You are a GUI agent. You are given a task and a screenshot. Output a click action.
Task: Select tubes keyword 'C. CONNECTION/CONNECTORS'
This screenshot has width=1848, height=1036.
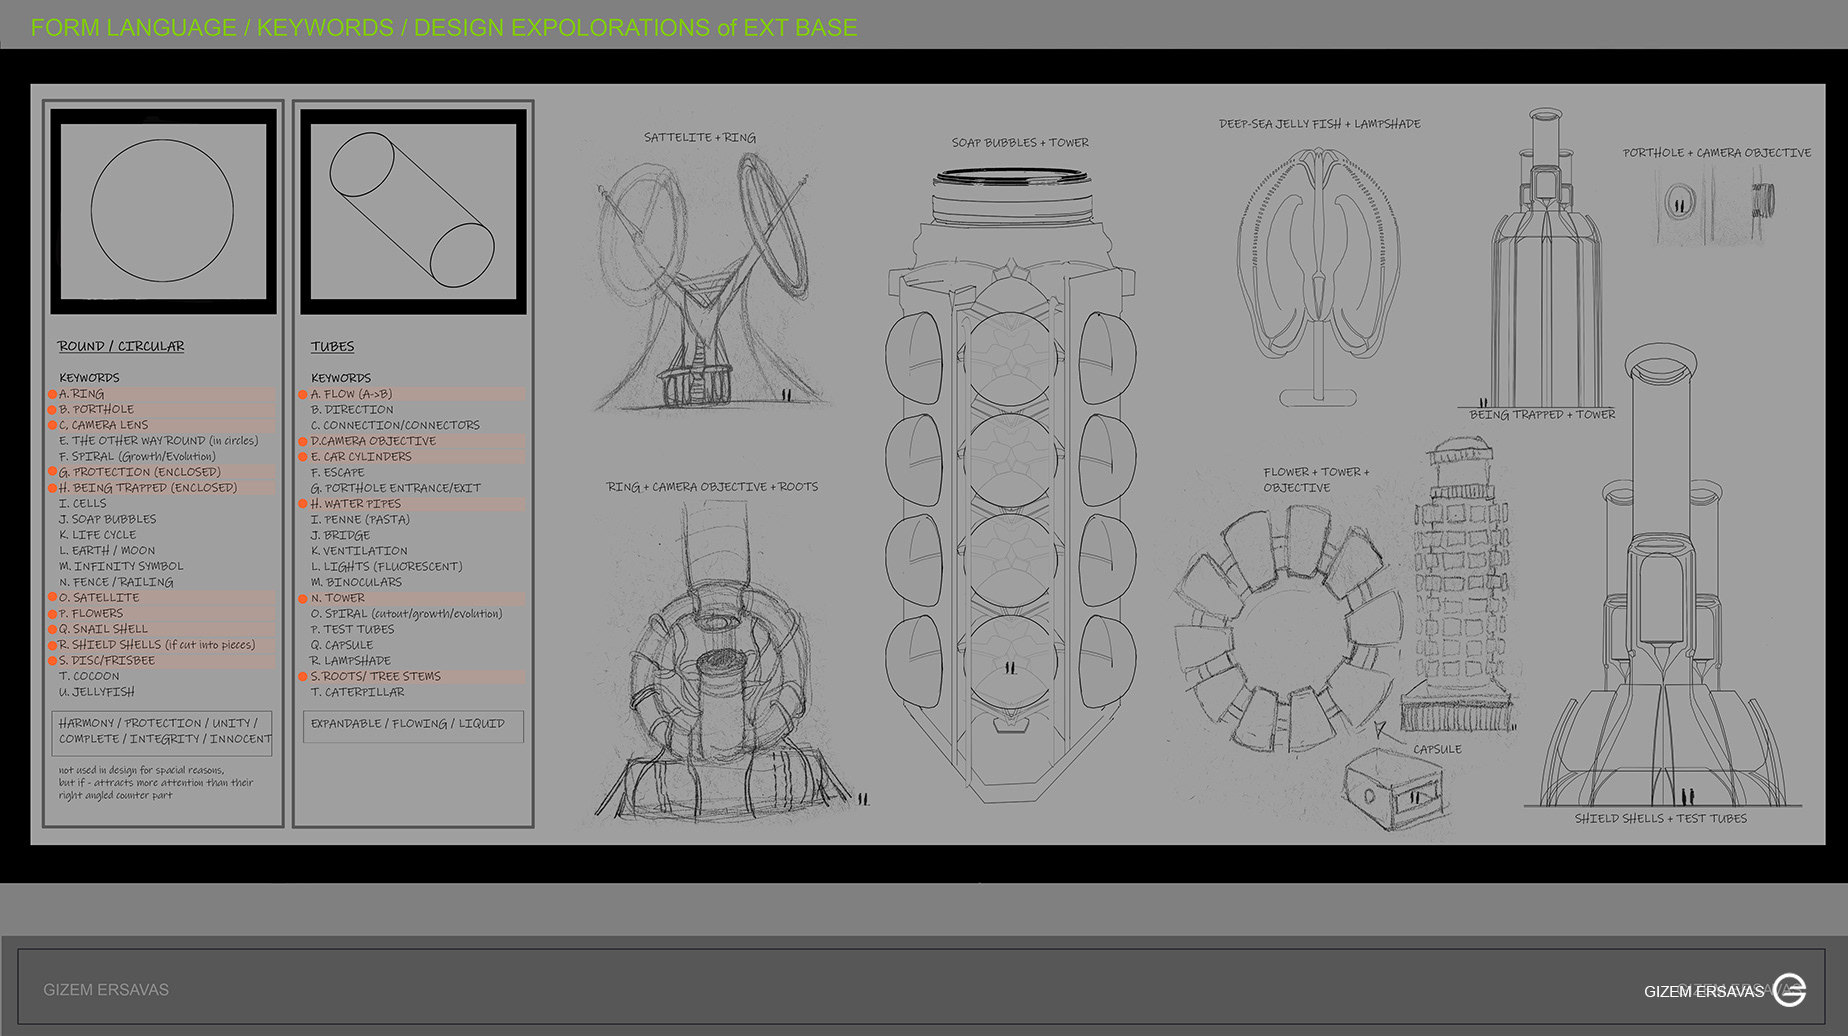(395, 425)
